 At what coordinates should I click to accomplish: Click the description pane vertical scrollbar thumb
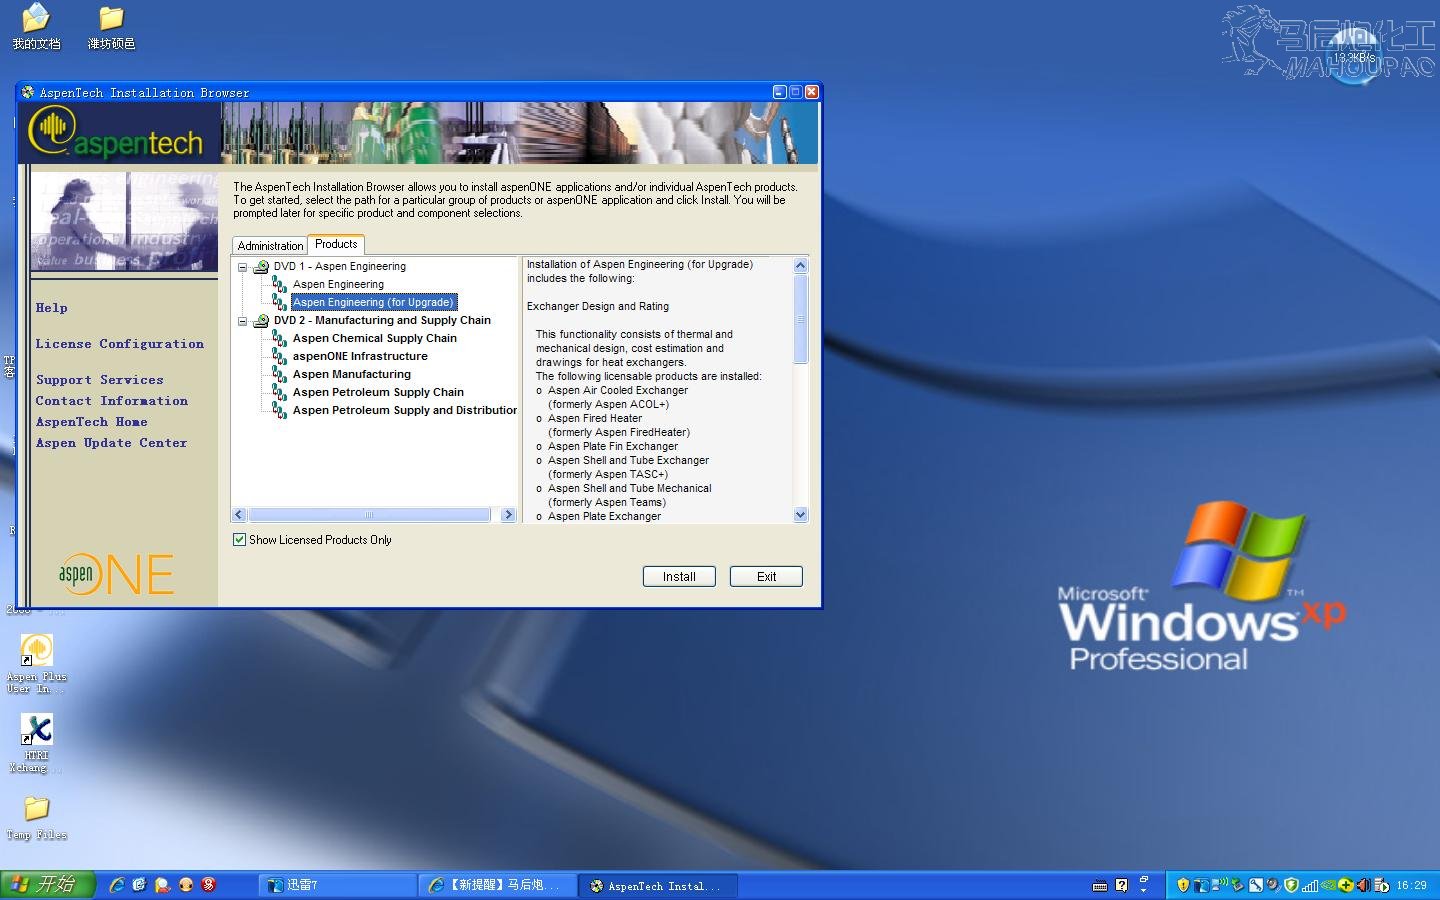pyautogui.click(x=800, y=319)
